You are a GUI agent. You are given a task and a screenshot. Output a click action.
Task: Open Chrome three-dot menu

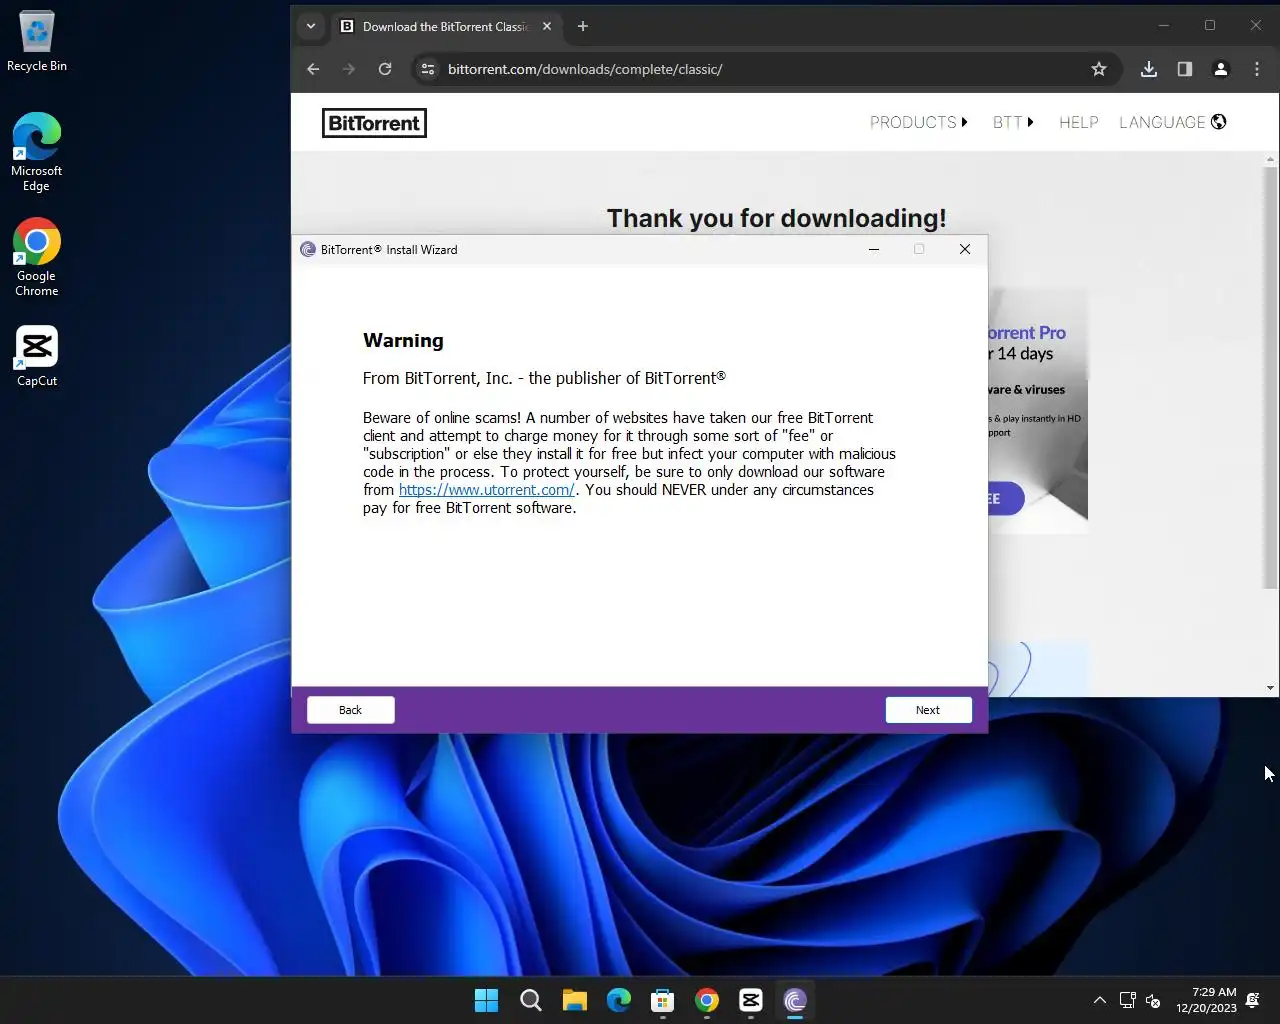point(1257,69)
